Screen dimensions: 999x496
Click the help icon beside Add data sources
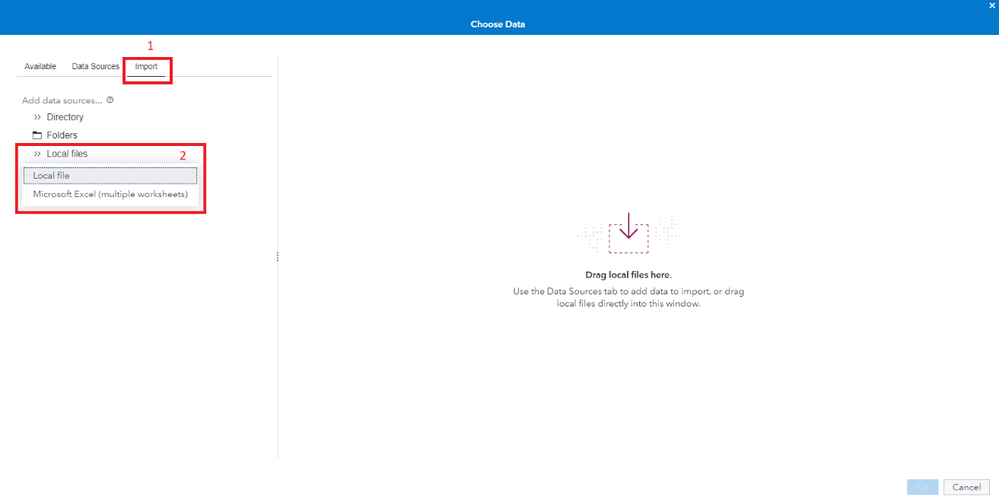click(110, 100)
